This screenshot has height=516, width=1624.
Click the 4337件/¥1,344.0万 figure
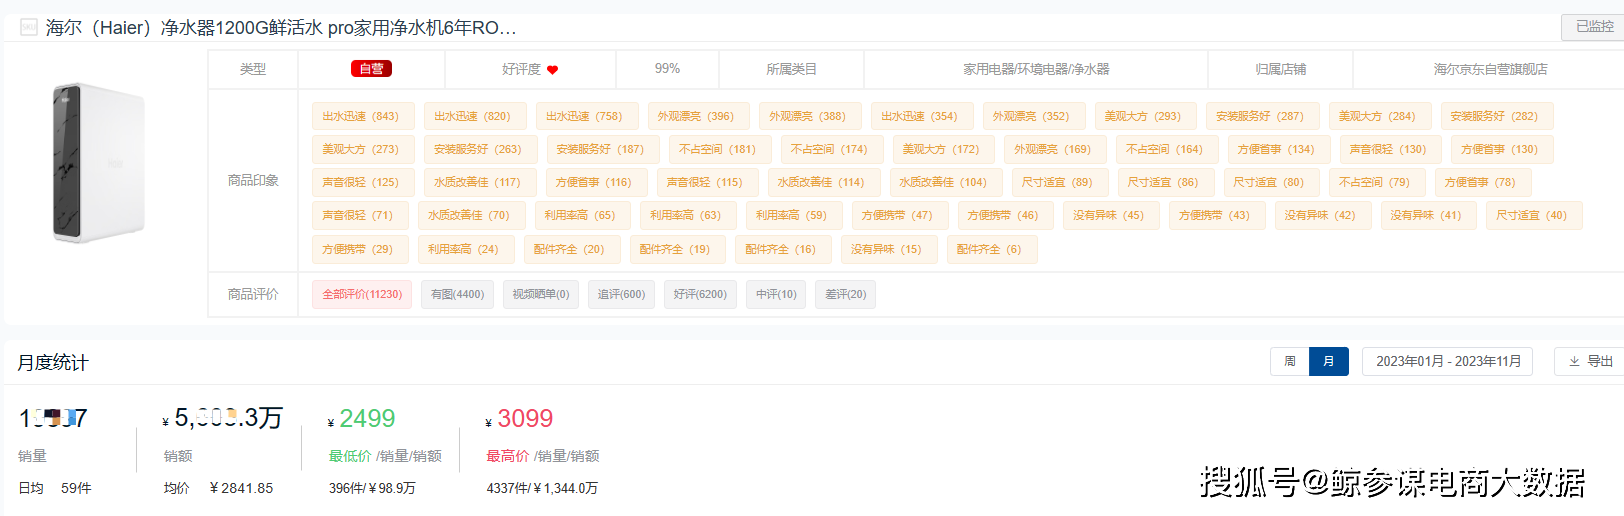(x=542, y=488)
